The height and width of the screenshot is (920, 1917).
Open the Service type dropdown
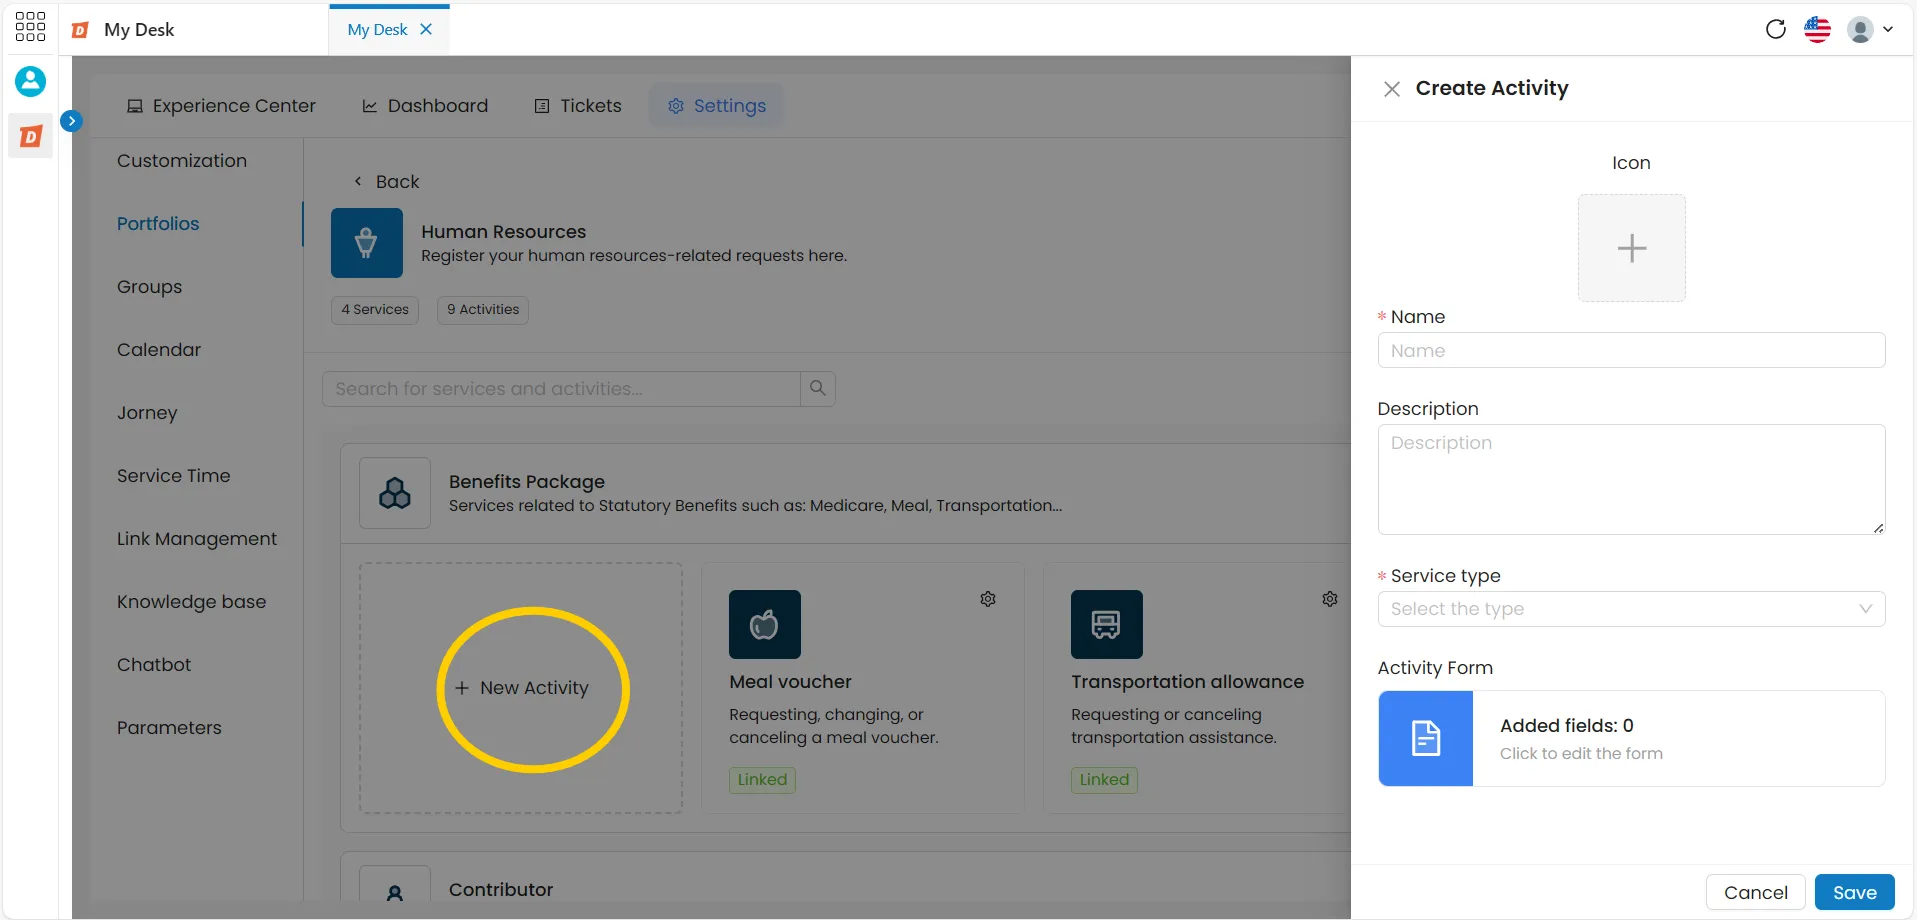tap(1632, 609)
